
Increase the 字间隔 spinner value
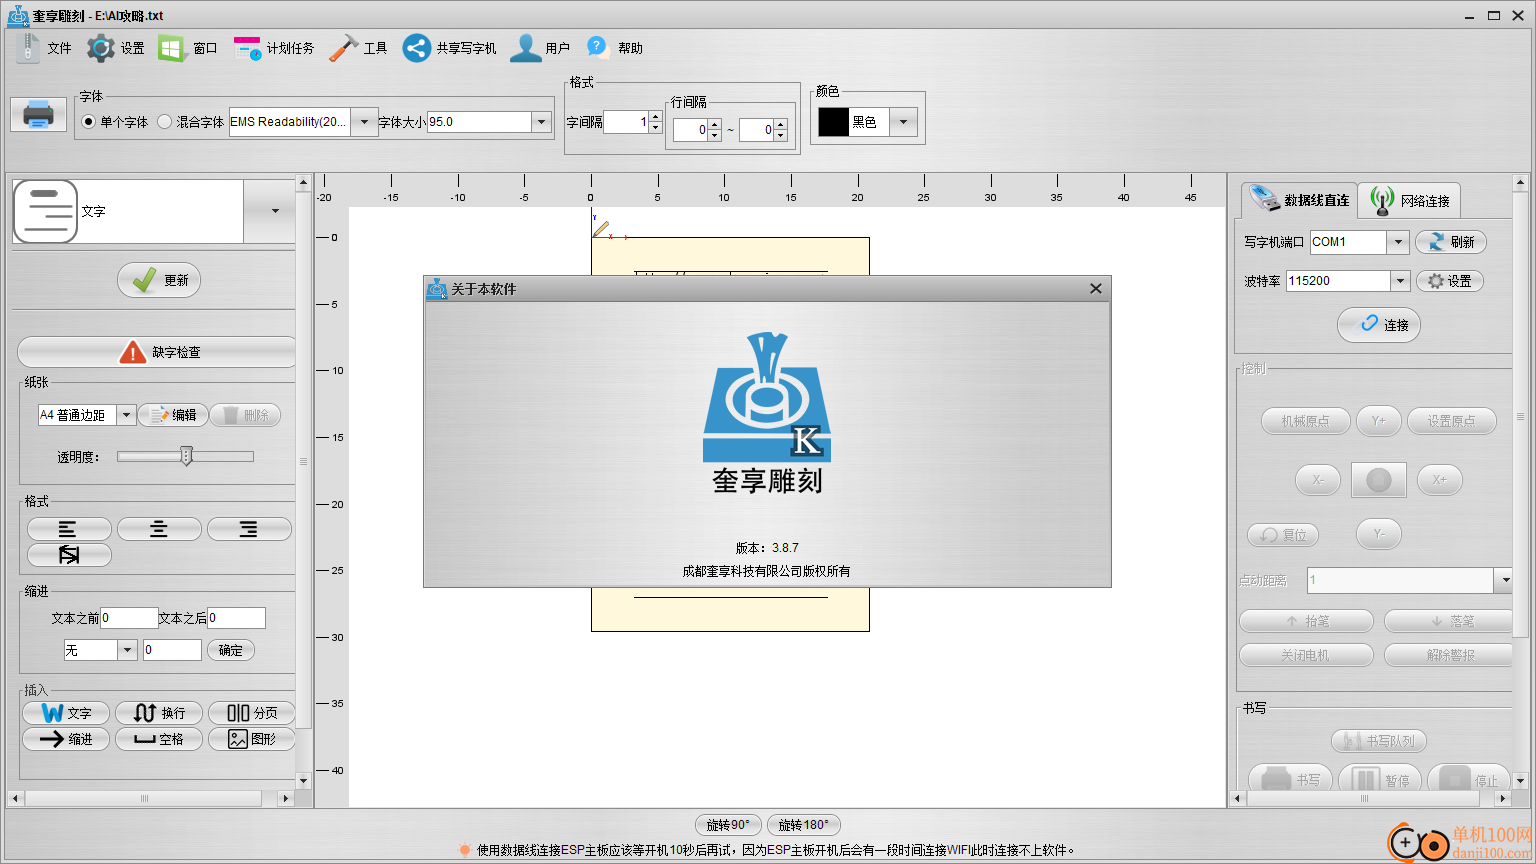[x=655, y=117]
